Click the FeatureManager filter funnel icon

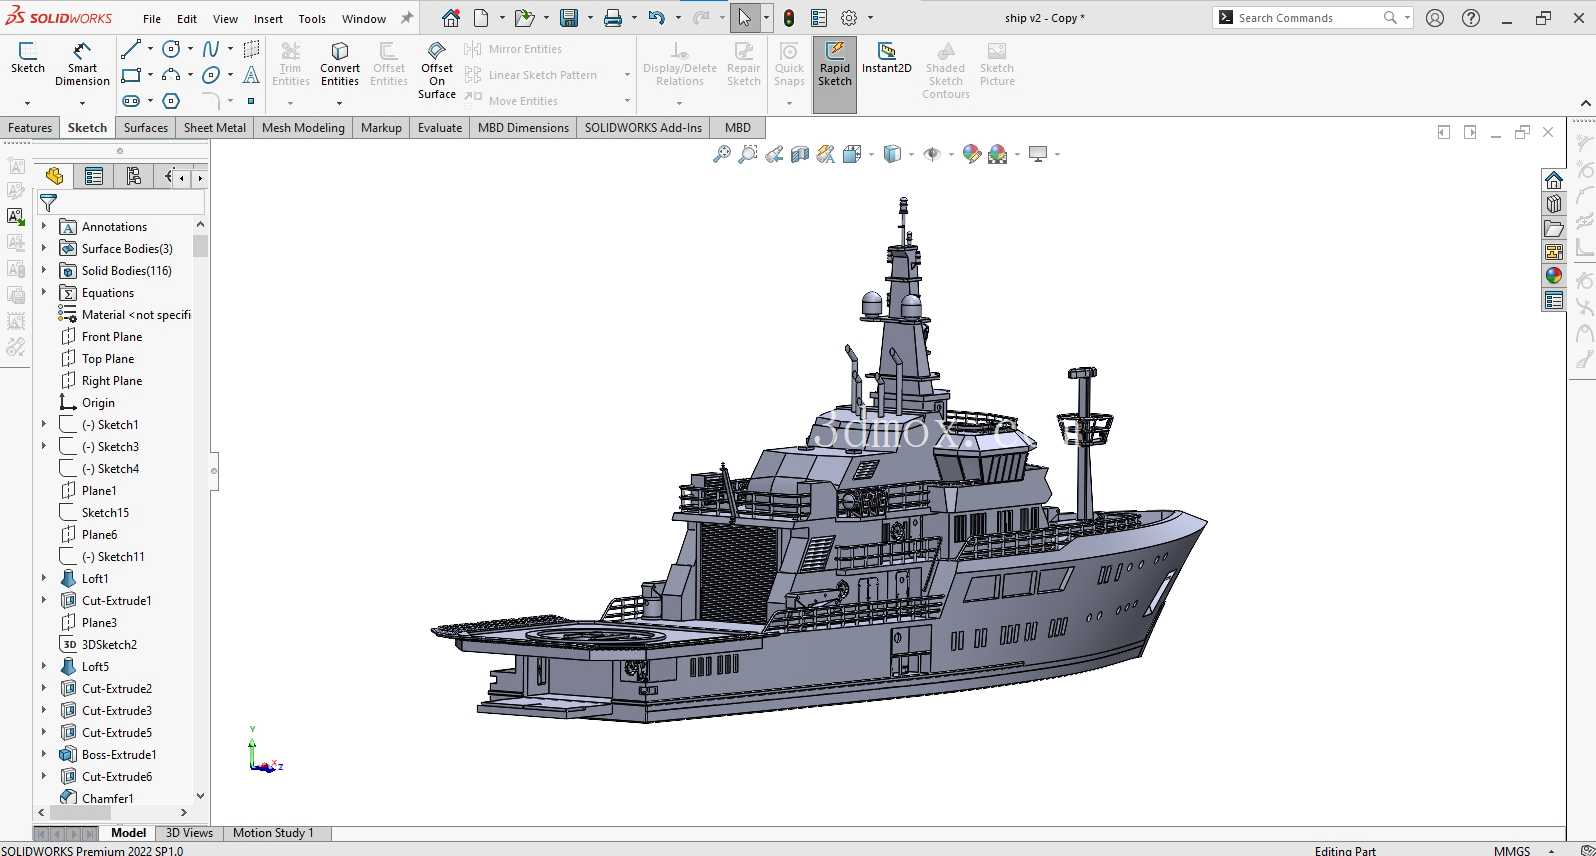click(48, 203)
